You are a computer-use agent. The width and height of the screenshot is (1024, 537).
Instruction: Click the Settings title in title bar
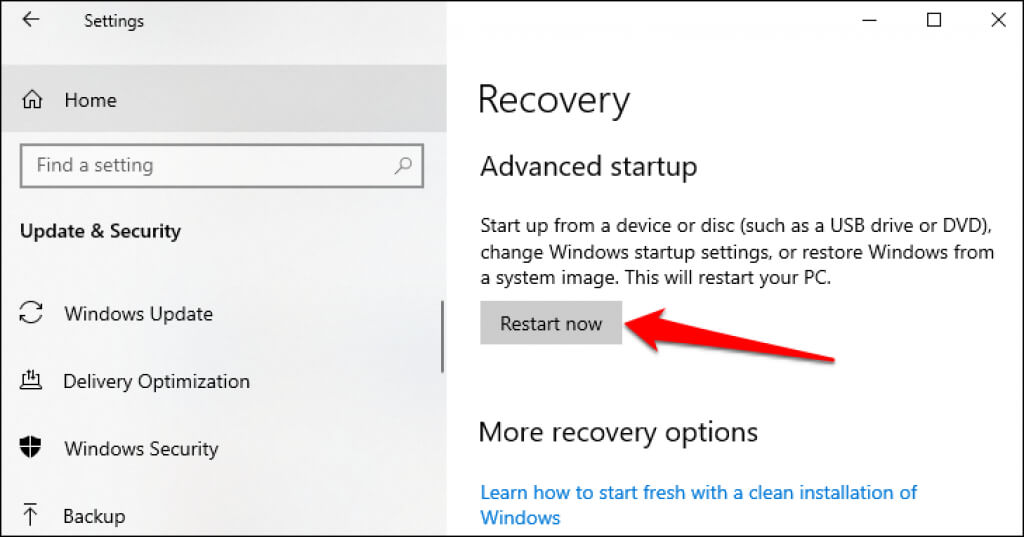click(x=114, y=20)
